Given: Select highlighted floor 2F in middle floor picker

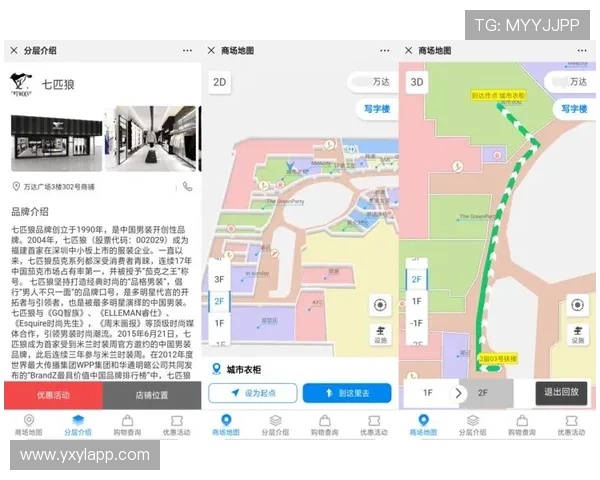Looking at the screenshot, I should (x=219, y=301).
